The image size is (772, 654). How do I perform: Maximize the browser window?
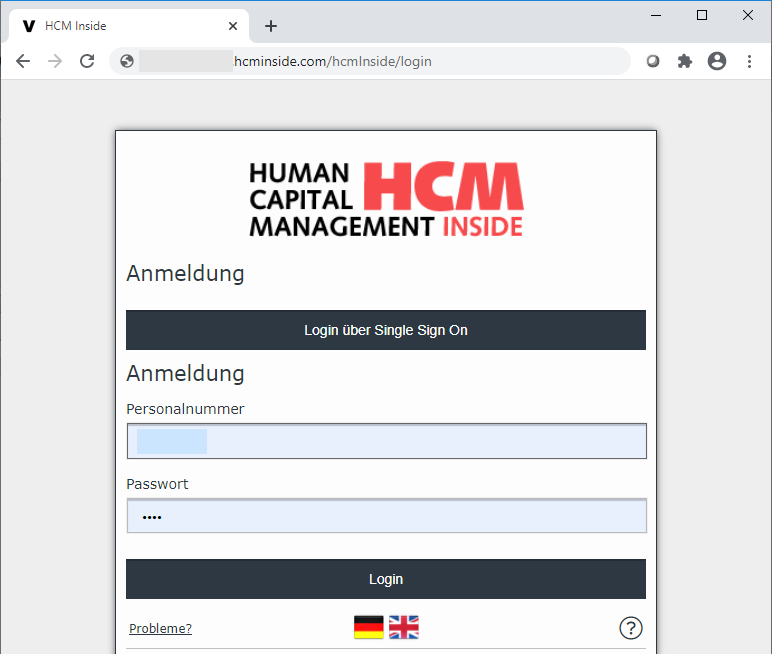pos(702,15)
